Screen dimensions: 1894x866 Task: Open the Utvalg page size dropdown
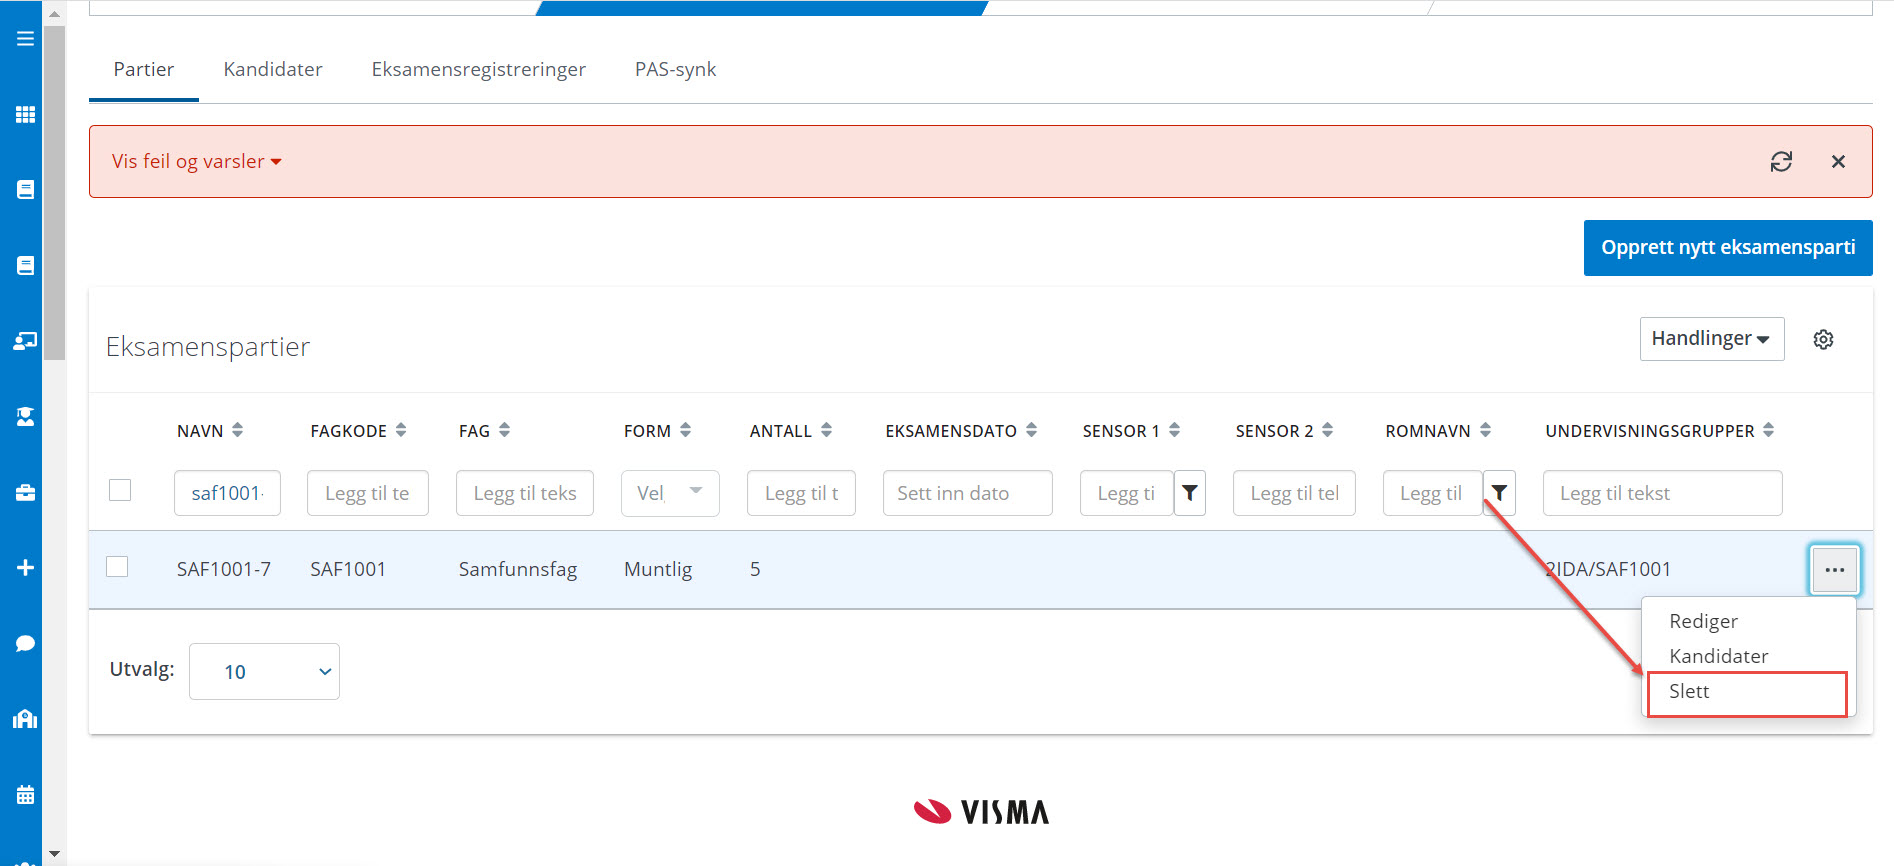[264, 671]
